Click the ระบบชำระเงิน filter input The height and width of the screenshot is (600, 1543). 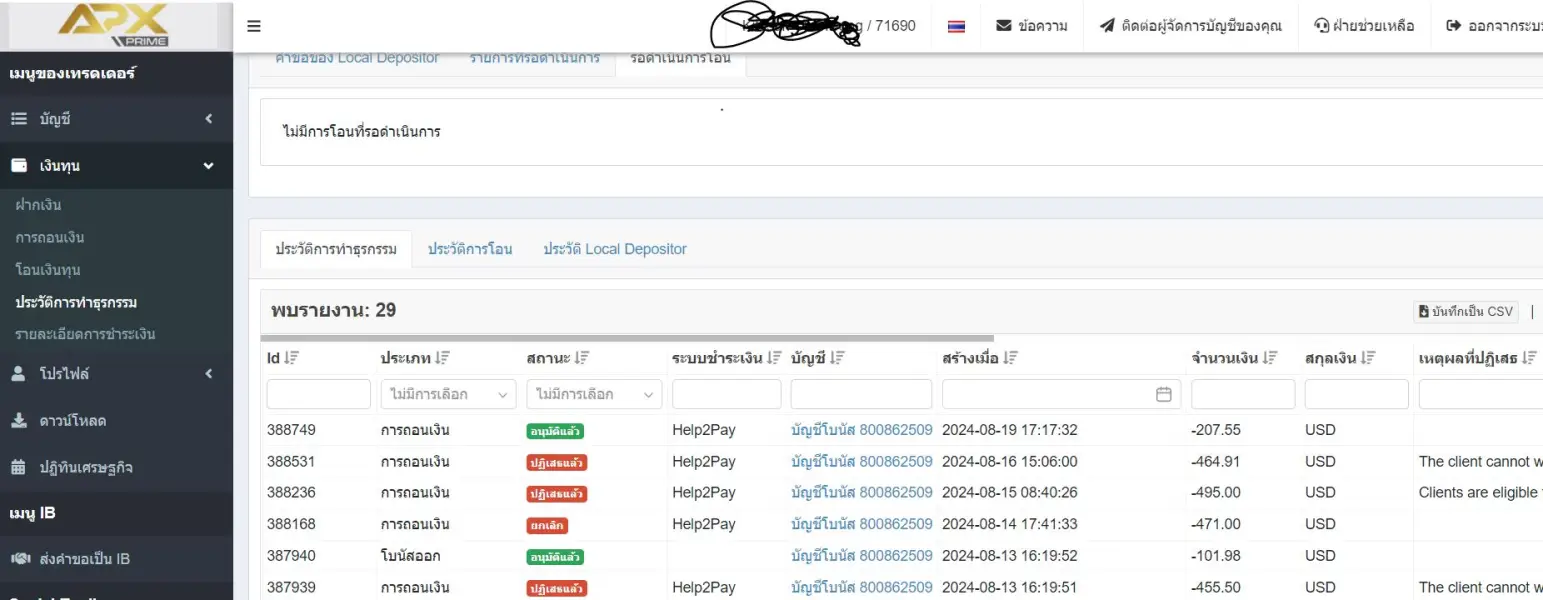tap(727, 394)
